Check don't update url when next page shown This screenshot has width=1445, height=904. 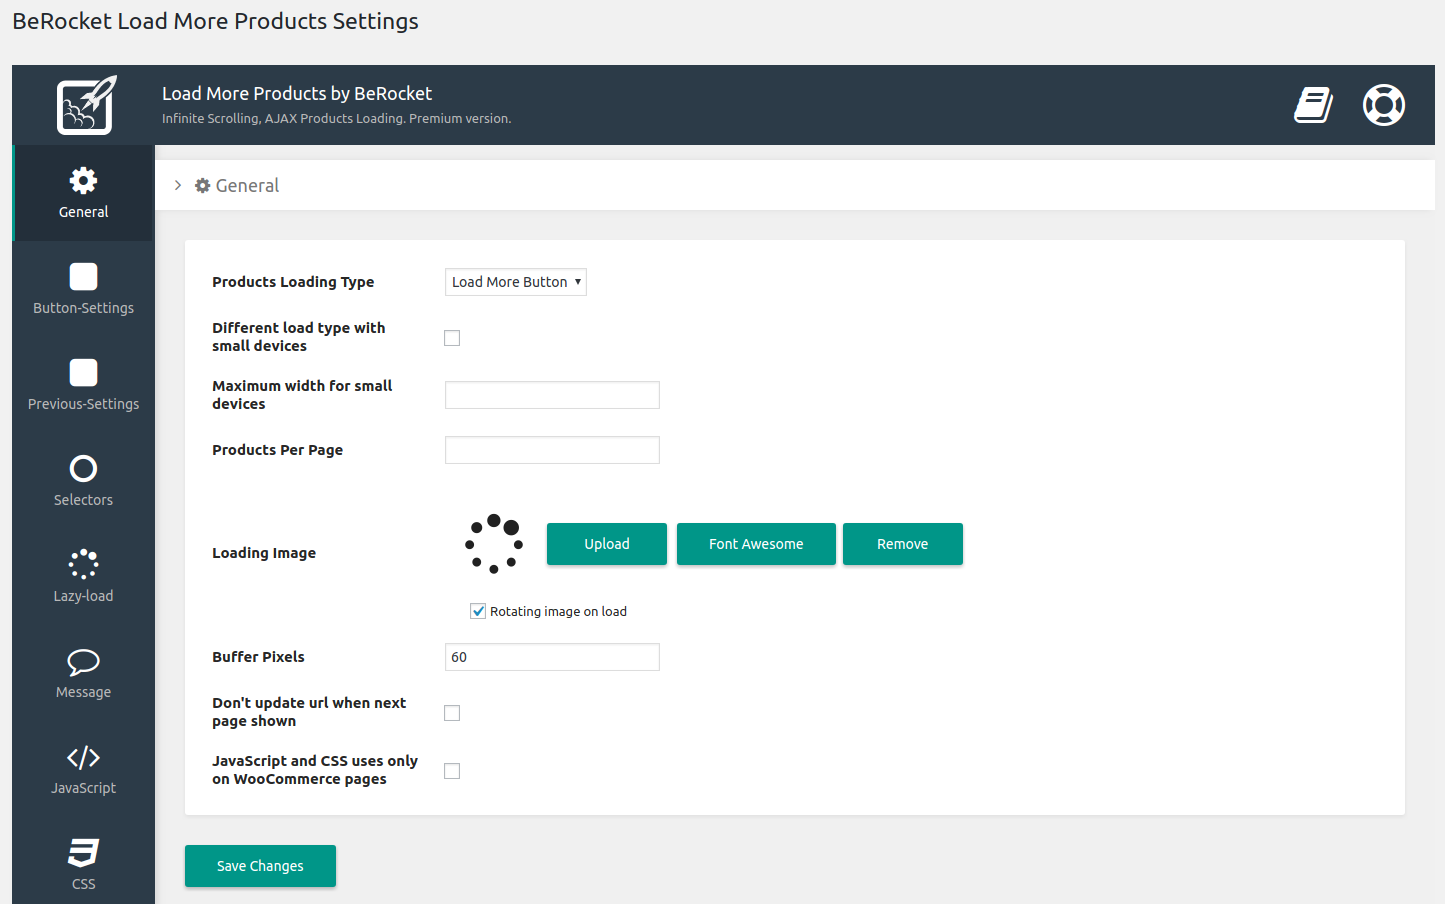point(451,712)
